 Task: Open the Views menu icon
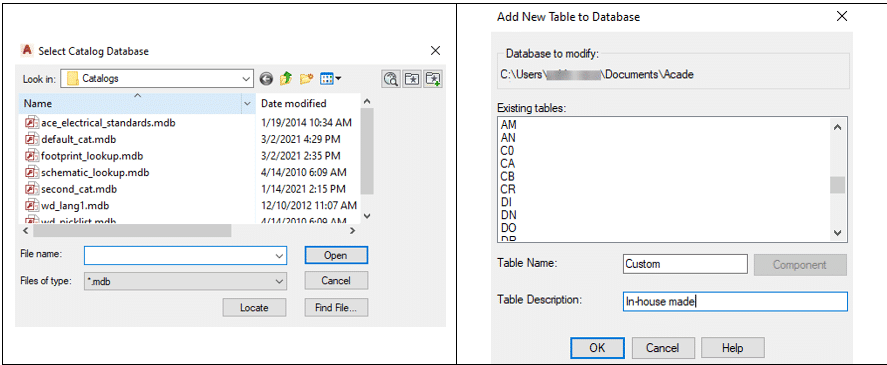[330, 79]
